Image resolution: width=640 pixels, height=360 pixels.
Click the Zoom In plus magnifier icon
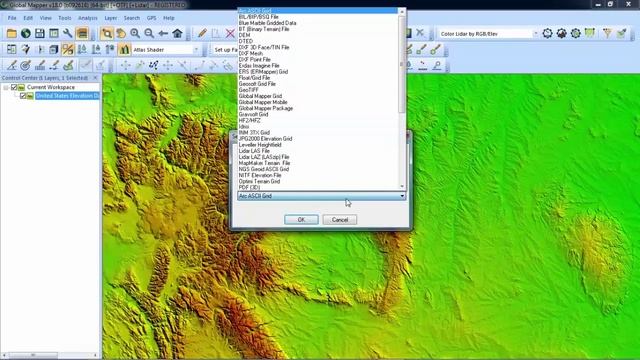pos(135,33)
